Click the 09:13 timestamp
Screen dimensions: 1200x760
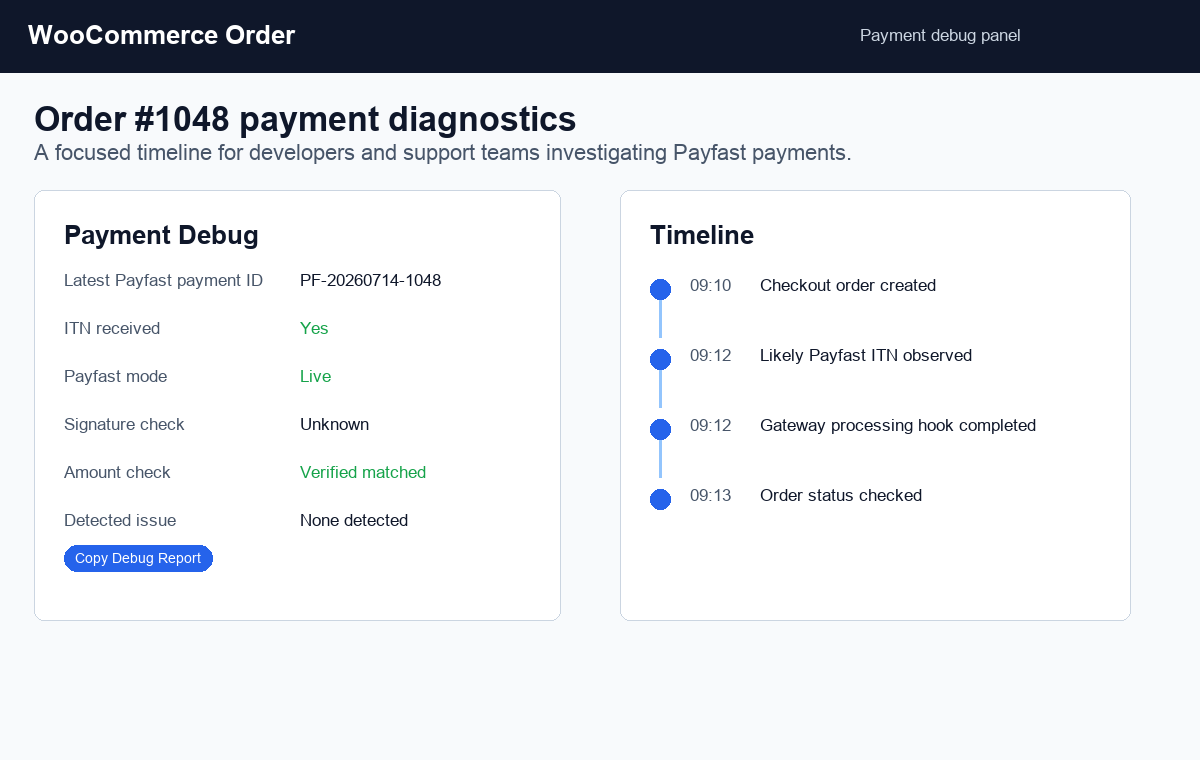tap(711, 496)
